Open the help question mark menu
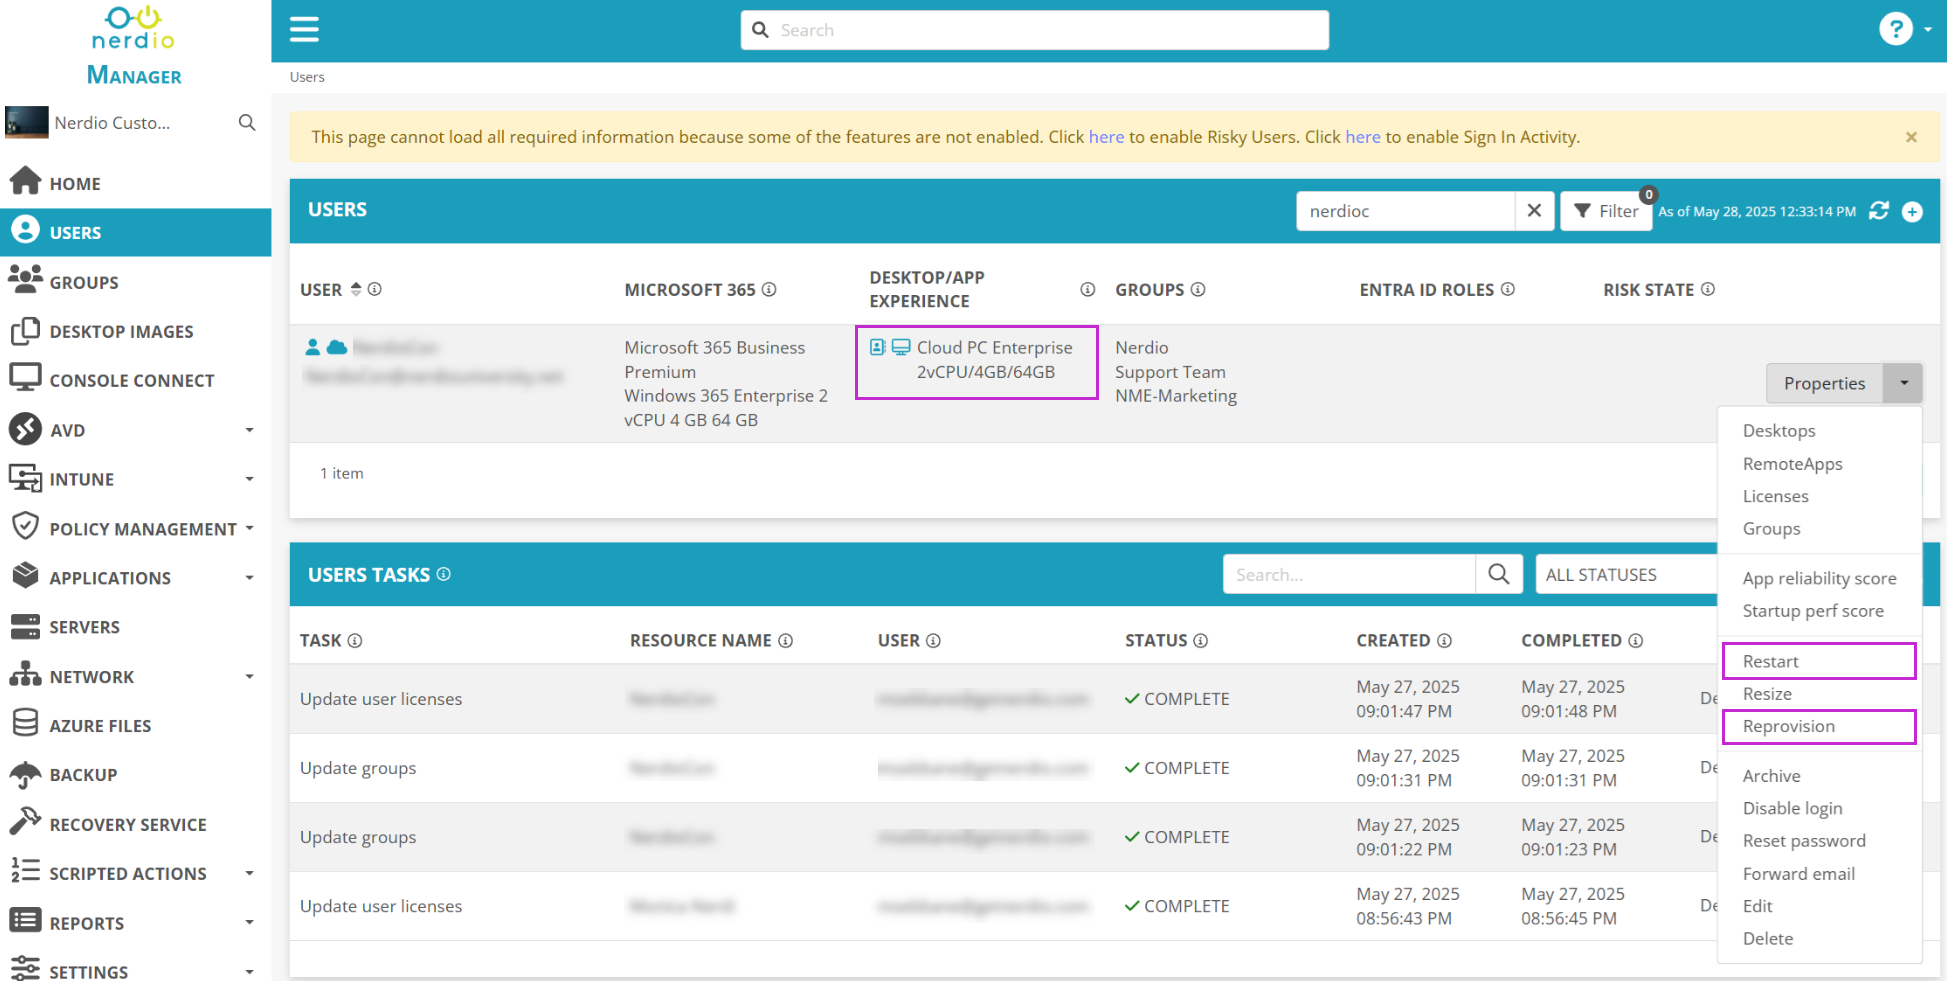1947x987 pixels. (x=1895, y=29)
